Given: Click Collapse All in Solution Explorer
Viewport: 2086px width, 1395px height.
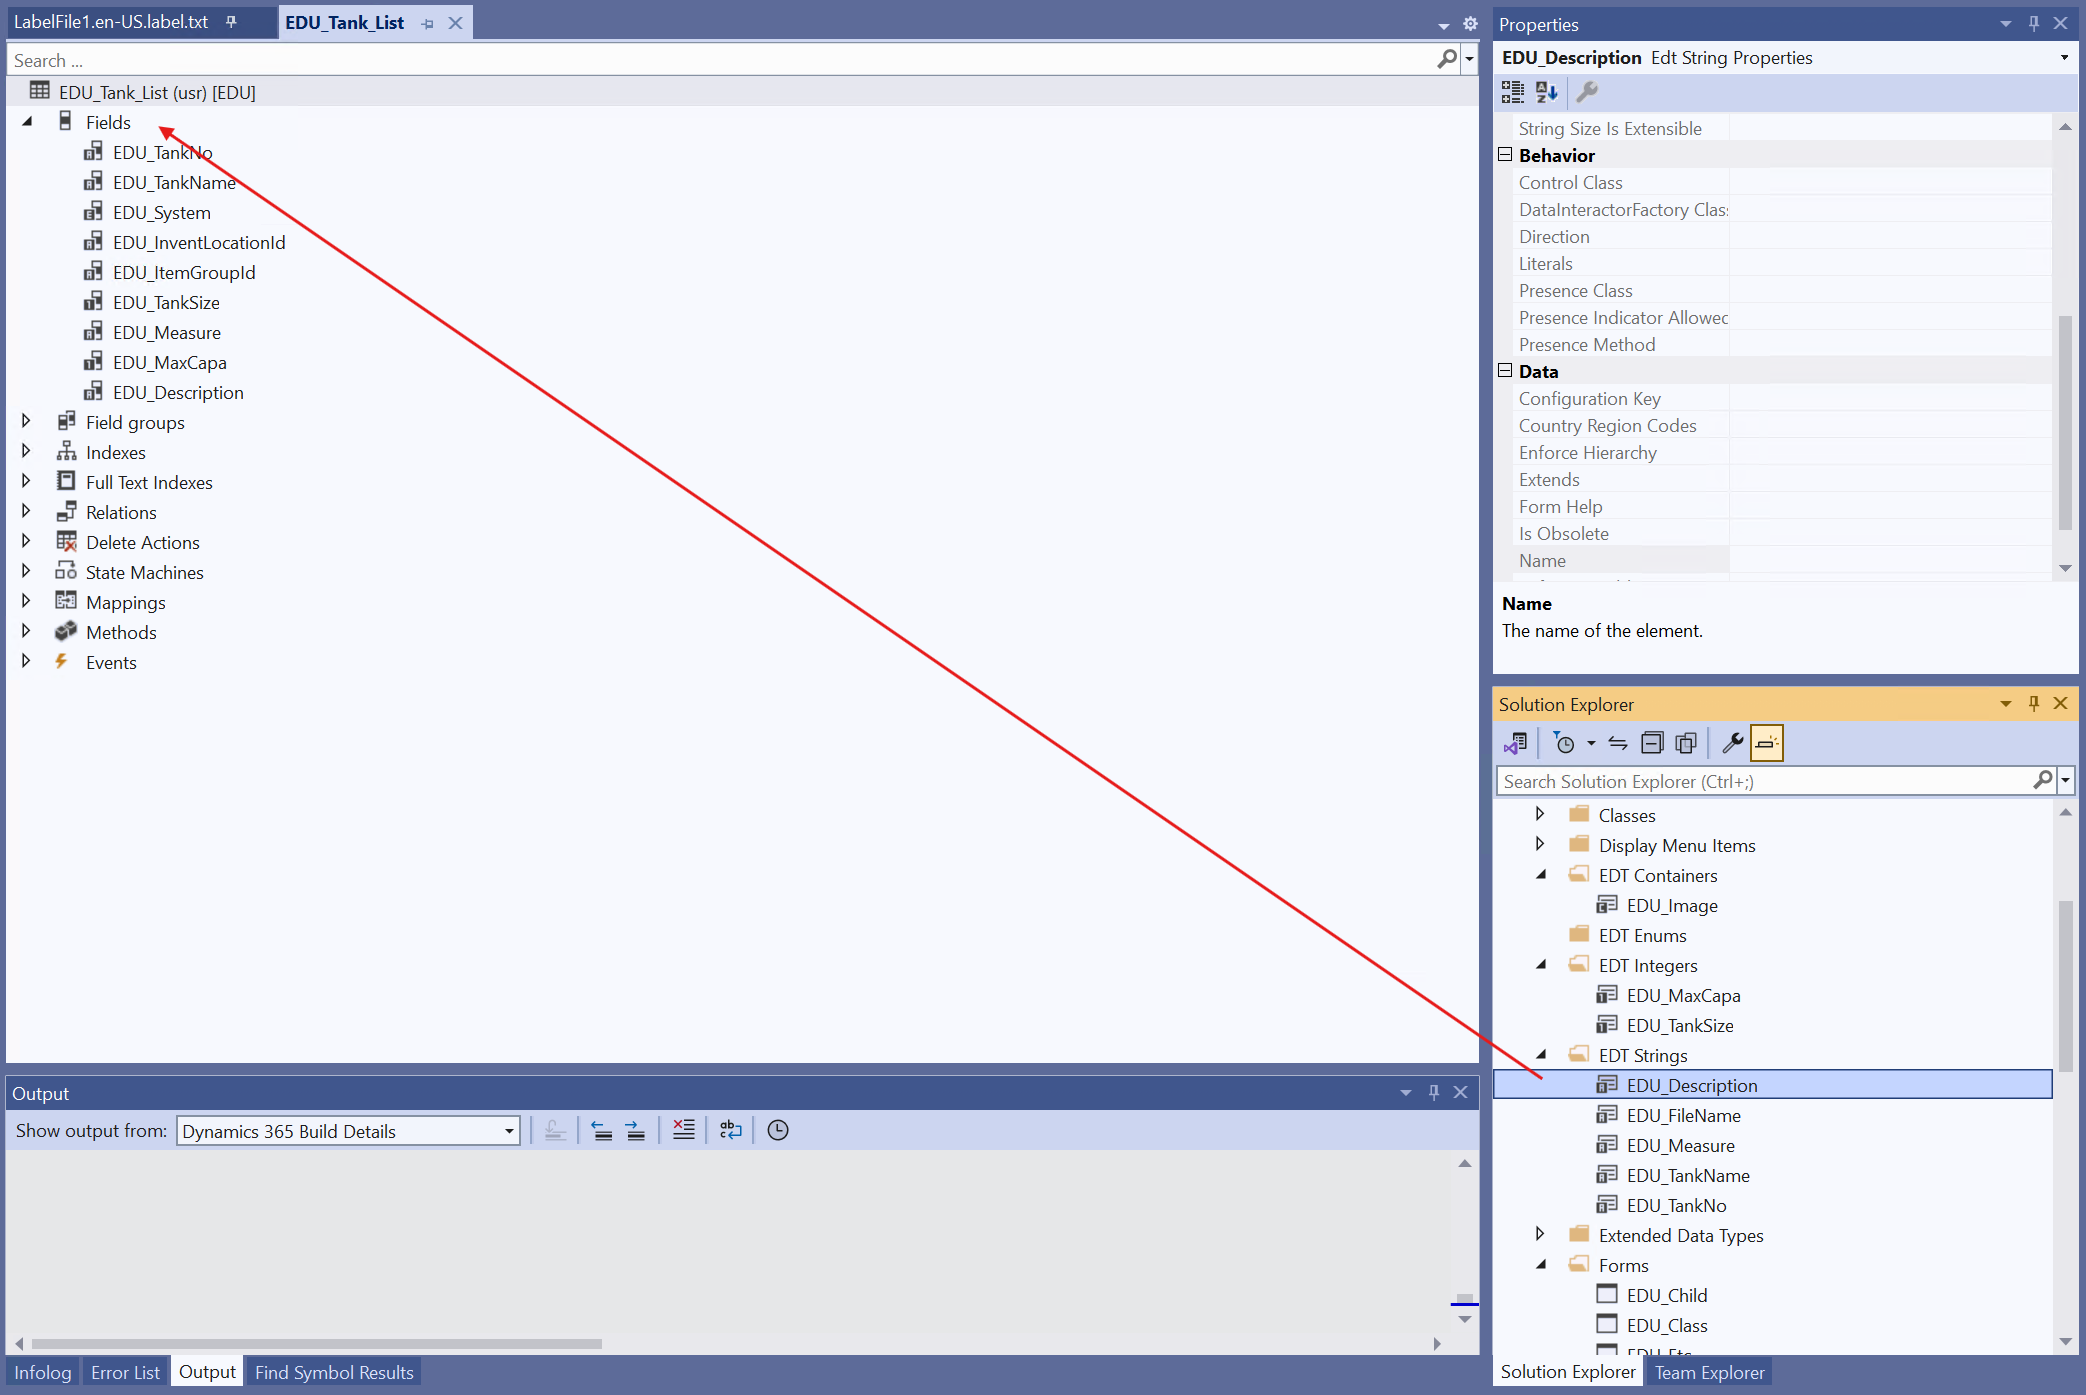Looking at the screenshot, I should click(x=1652, y=743).
